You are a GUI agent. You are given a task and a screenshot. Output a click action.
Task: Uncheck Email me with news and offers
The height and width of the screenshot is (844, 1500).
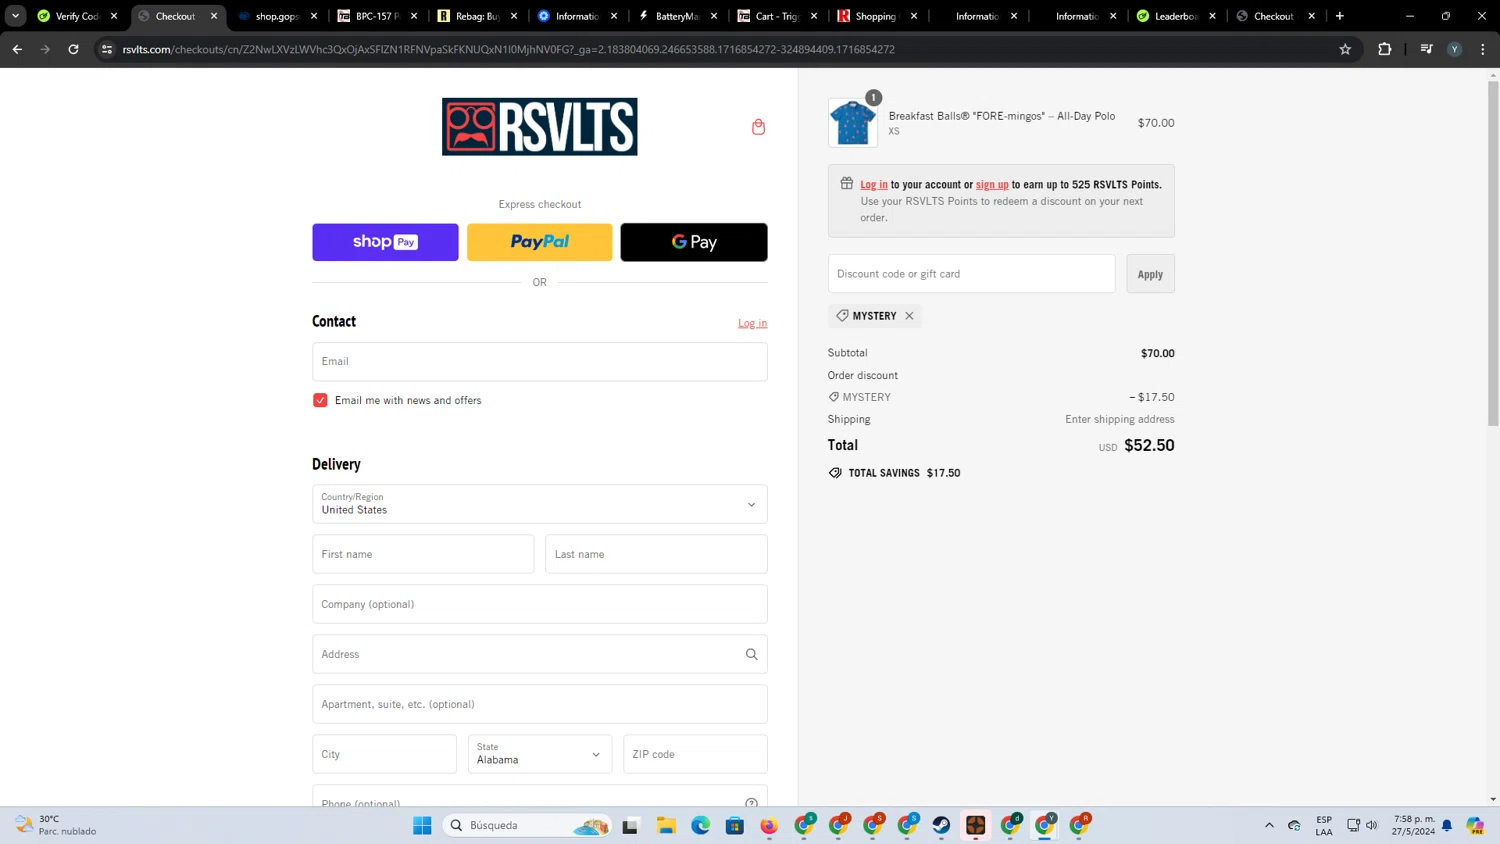tap(320, 400)
